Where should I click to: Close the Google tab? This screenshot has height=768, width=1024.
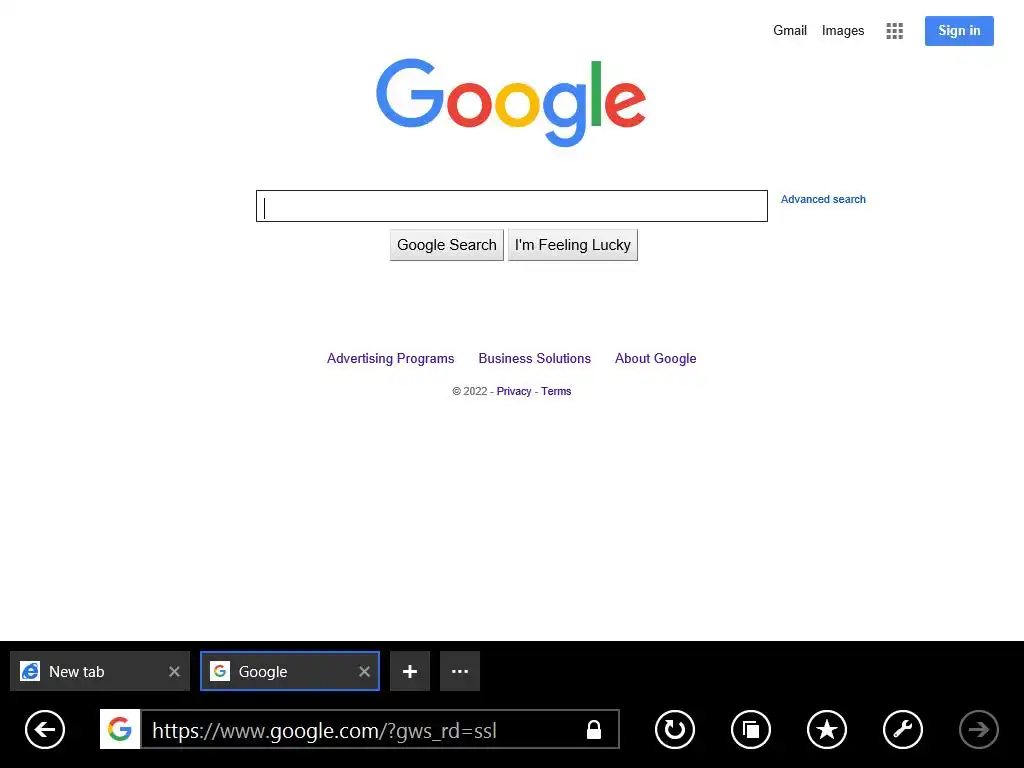364,671
